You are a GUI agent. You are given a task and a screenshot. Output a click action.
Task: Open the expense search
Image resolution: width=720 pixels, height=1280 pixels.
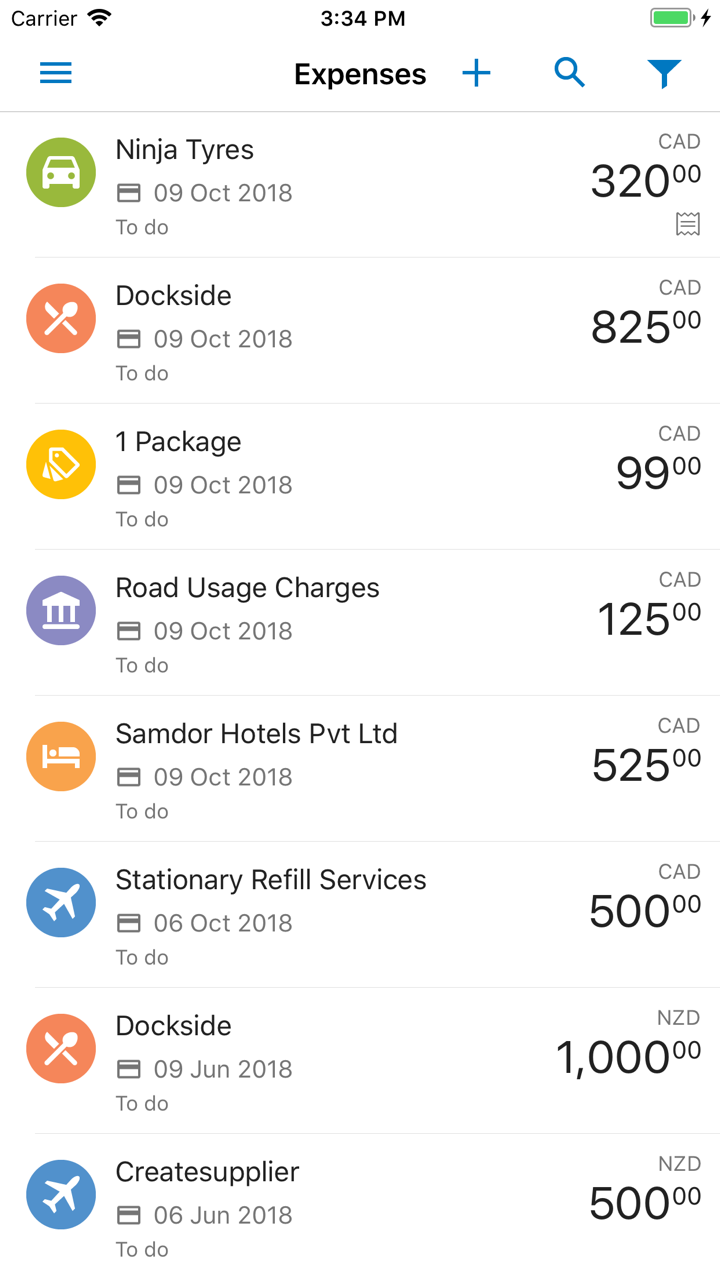(569, 73)
